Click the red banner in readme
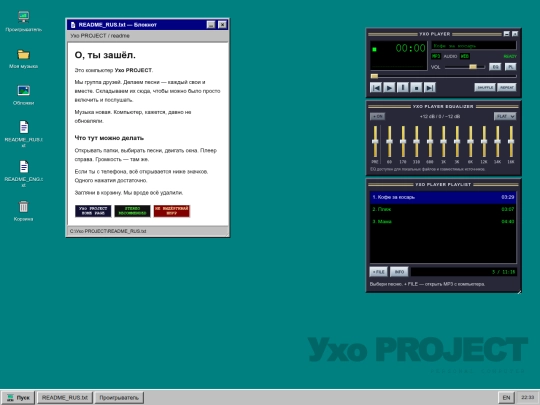 tap(172, 211)
